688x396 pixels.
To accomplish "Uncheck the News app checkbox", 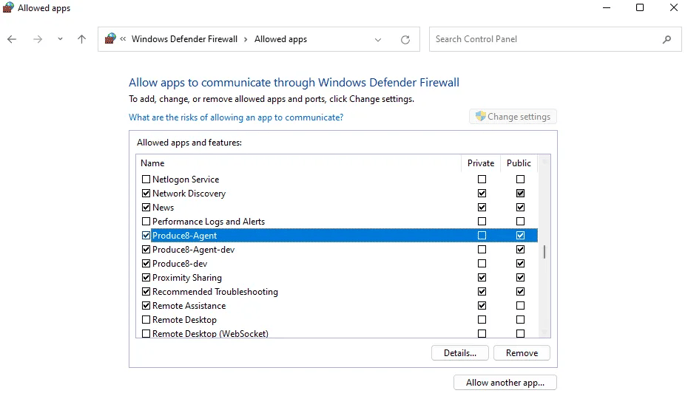I will coord(146,207).
